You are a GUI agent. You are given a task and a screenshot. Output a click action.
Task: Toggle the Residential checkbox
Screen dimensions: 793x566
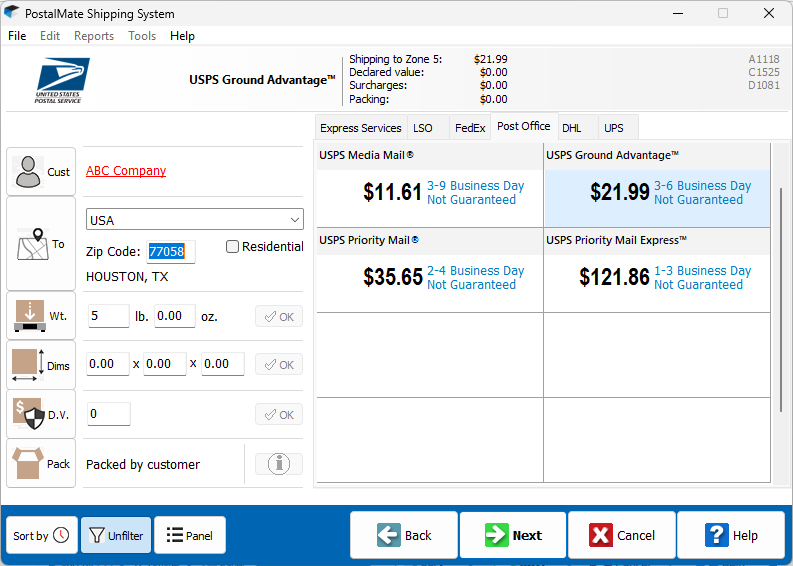click(x=232, y=246)
